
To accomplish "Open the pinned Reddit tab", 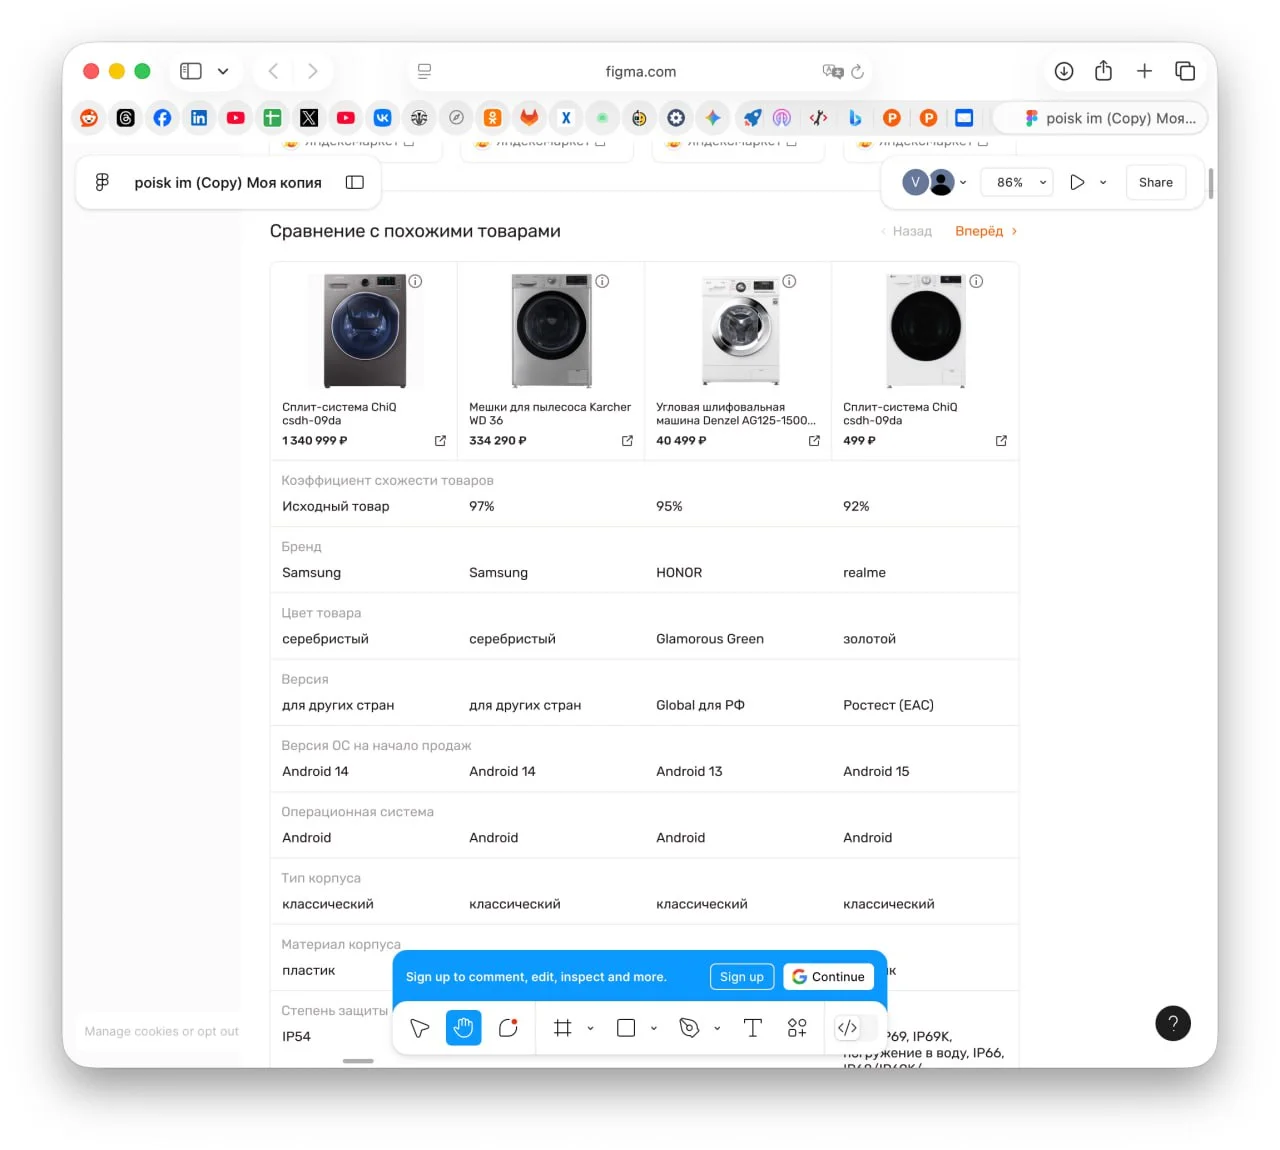I will (x=89, y=118).
